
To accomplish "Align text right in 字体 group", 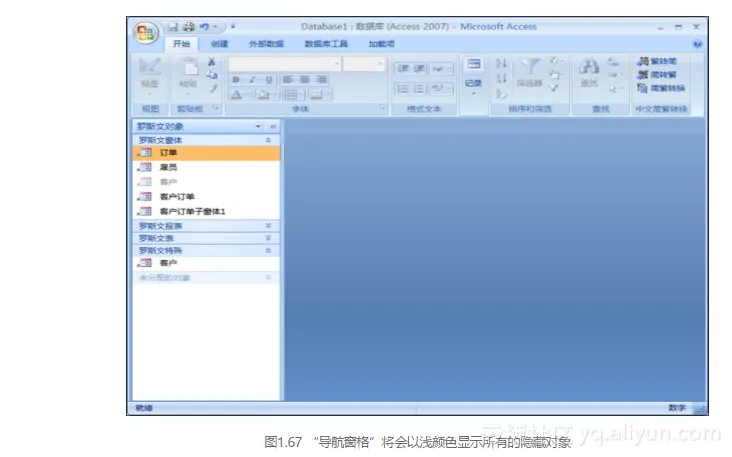I will coord(321,80).
